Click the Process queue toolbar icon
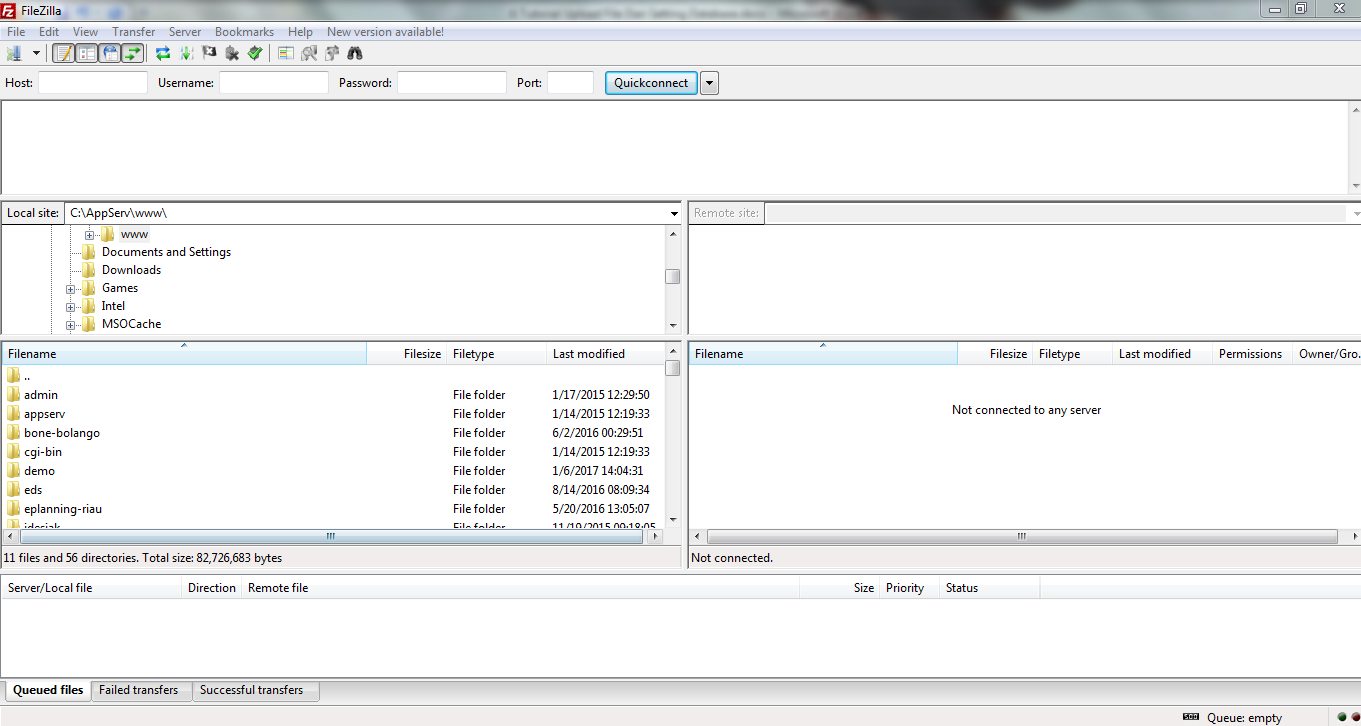This screenshot has width=1361, height=726. coord(186,53)
